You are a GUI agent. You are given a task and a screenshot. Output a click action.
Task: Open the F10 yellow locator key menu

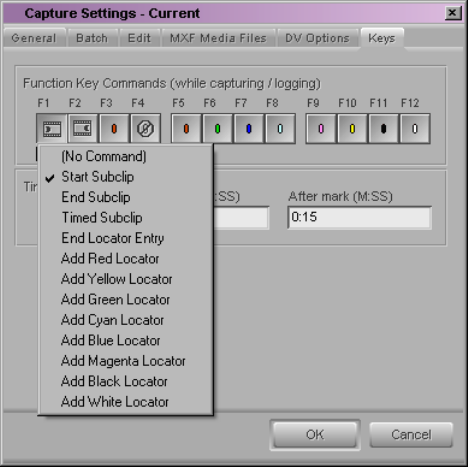point(352,129)
